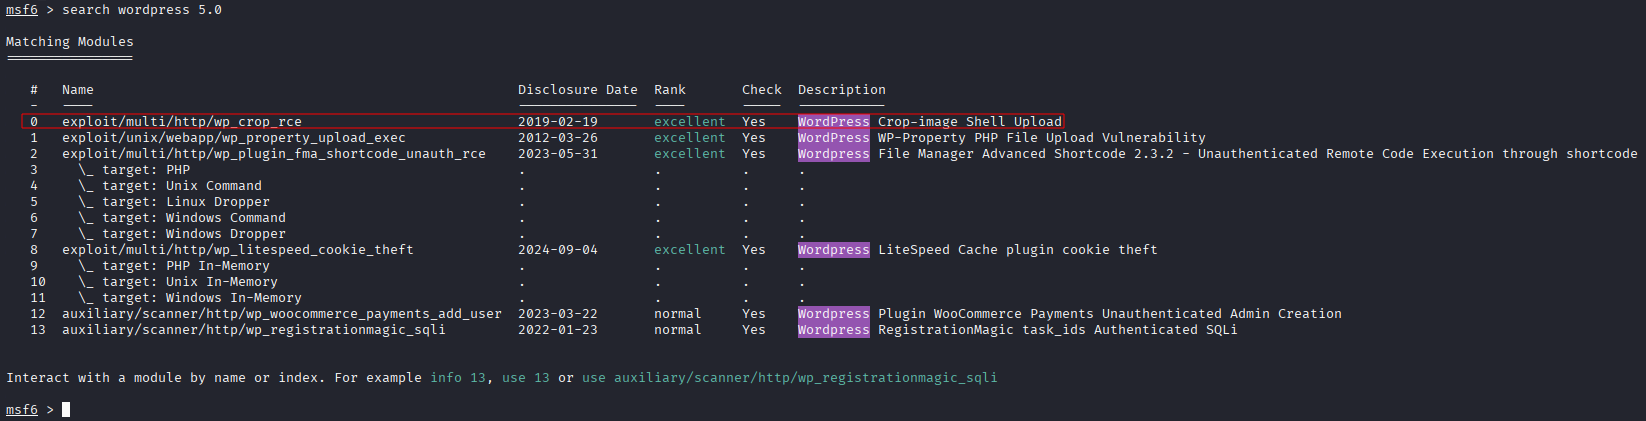This screenshot has width=1646, height=421.
Task: Click the 'Yes' check for wp_registrationmagic_sqli
Action: coord(754,330)
